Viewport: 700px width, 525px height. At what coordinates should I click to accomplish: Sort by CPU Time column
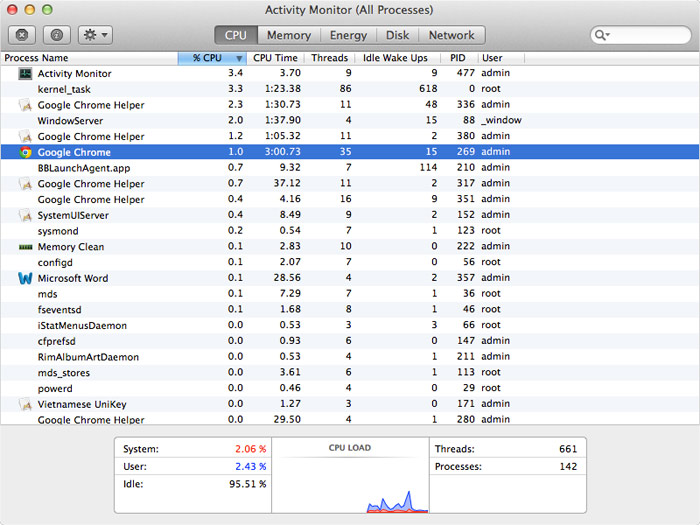(275, 58)
